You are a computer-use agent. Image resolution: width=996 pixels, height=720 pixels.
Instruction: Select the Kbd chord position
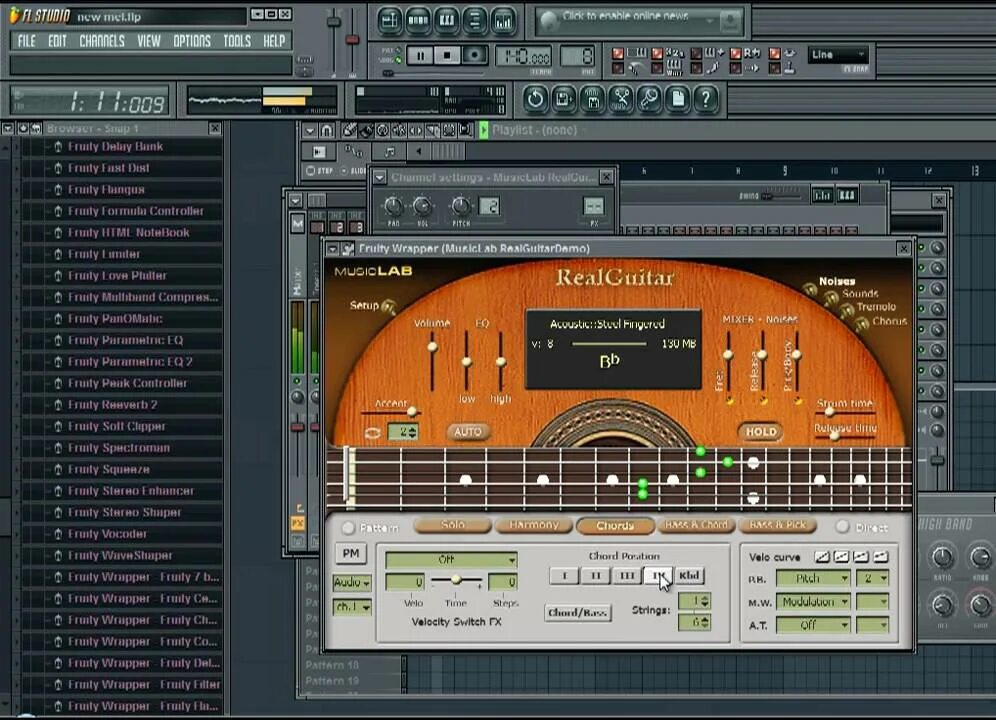[x=689, y=576]
